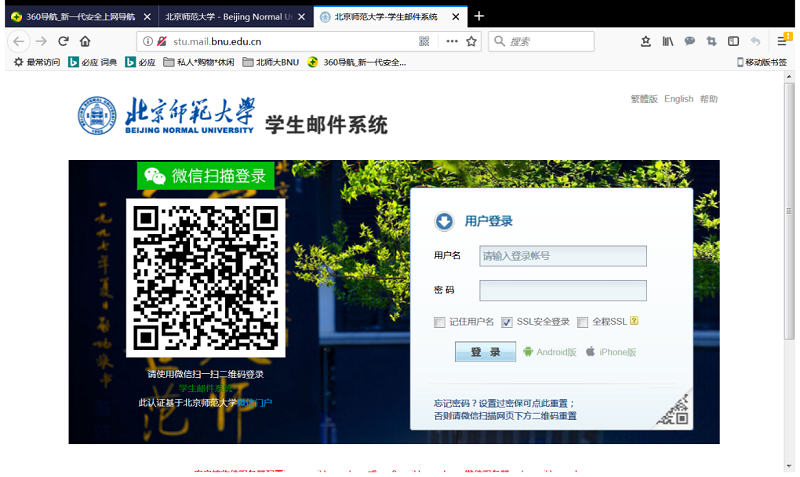Image resolution: width=800 pixels, height=477 pixels.
Task: Open the 北师大BNU bookmark folder
Action: 270,62
